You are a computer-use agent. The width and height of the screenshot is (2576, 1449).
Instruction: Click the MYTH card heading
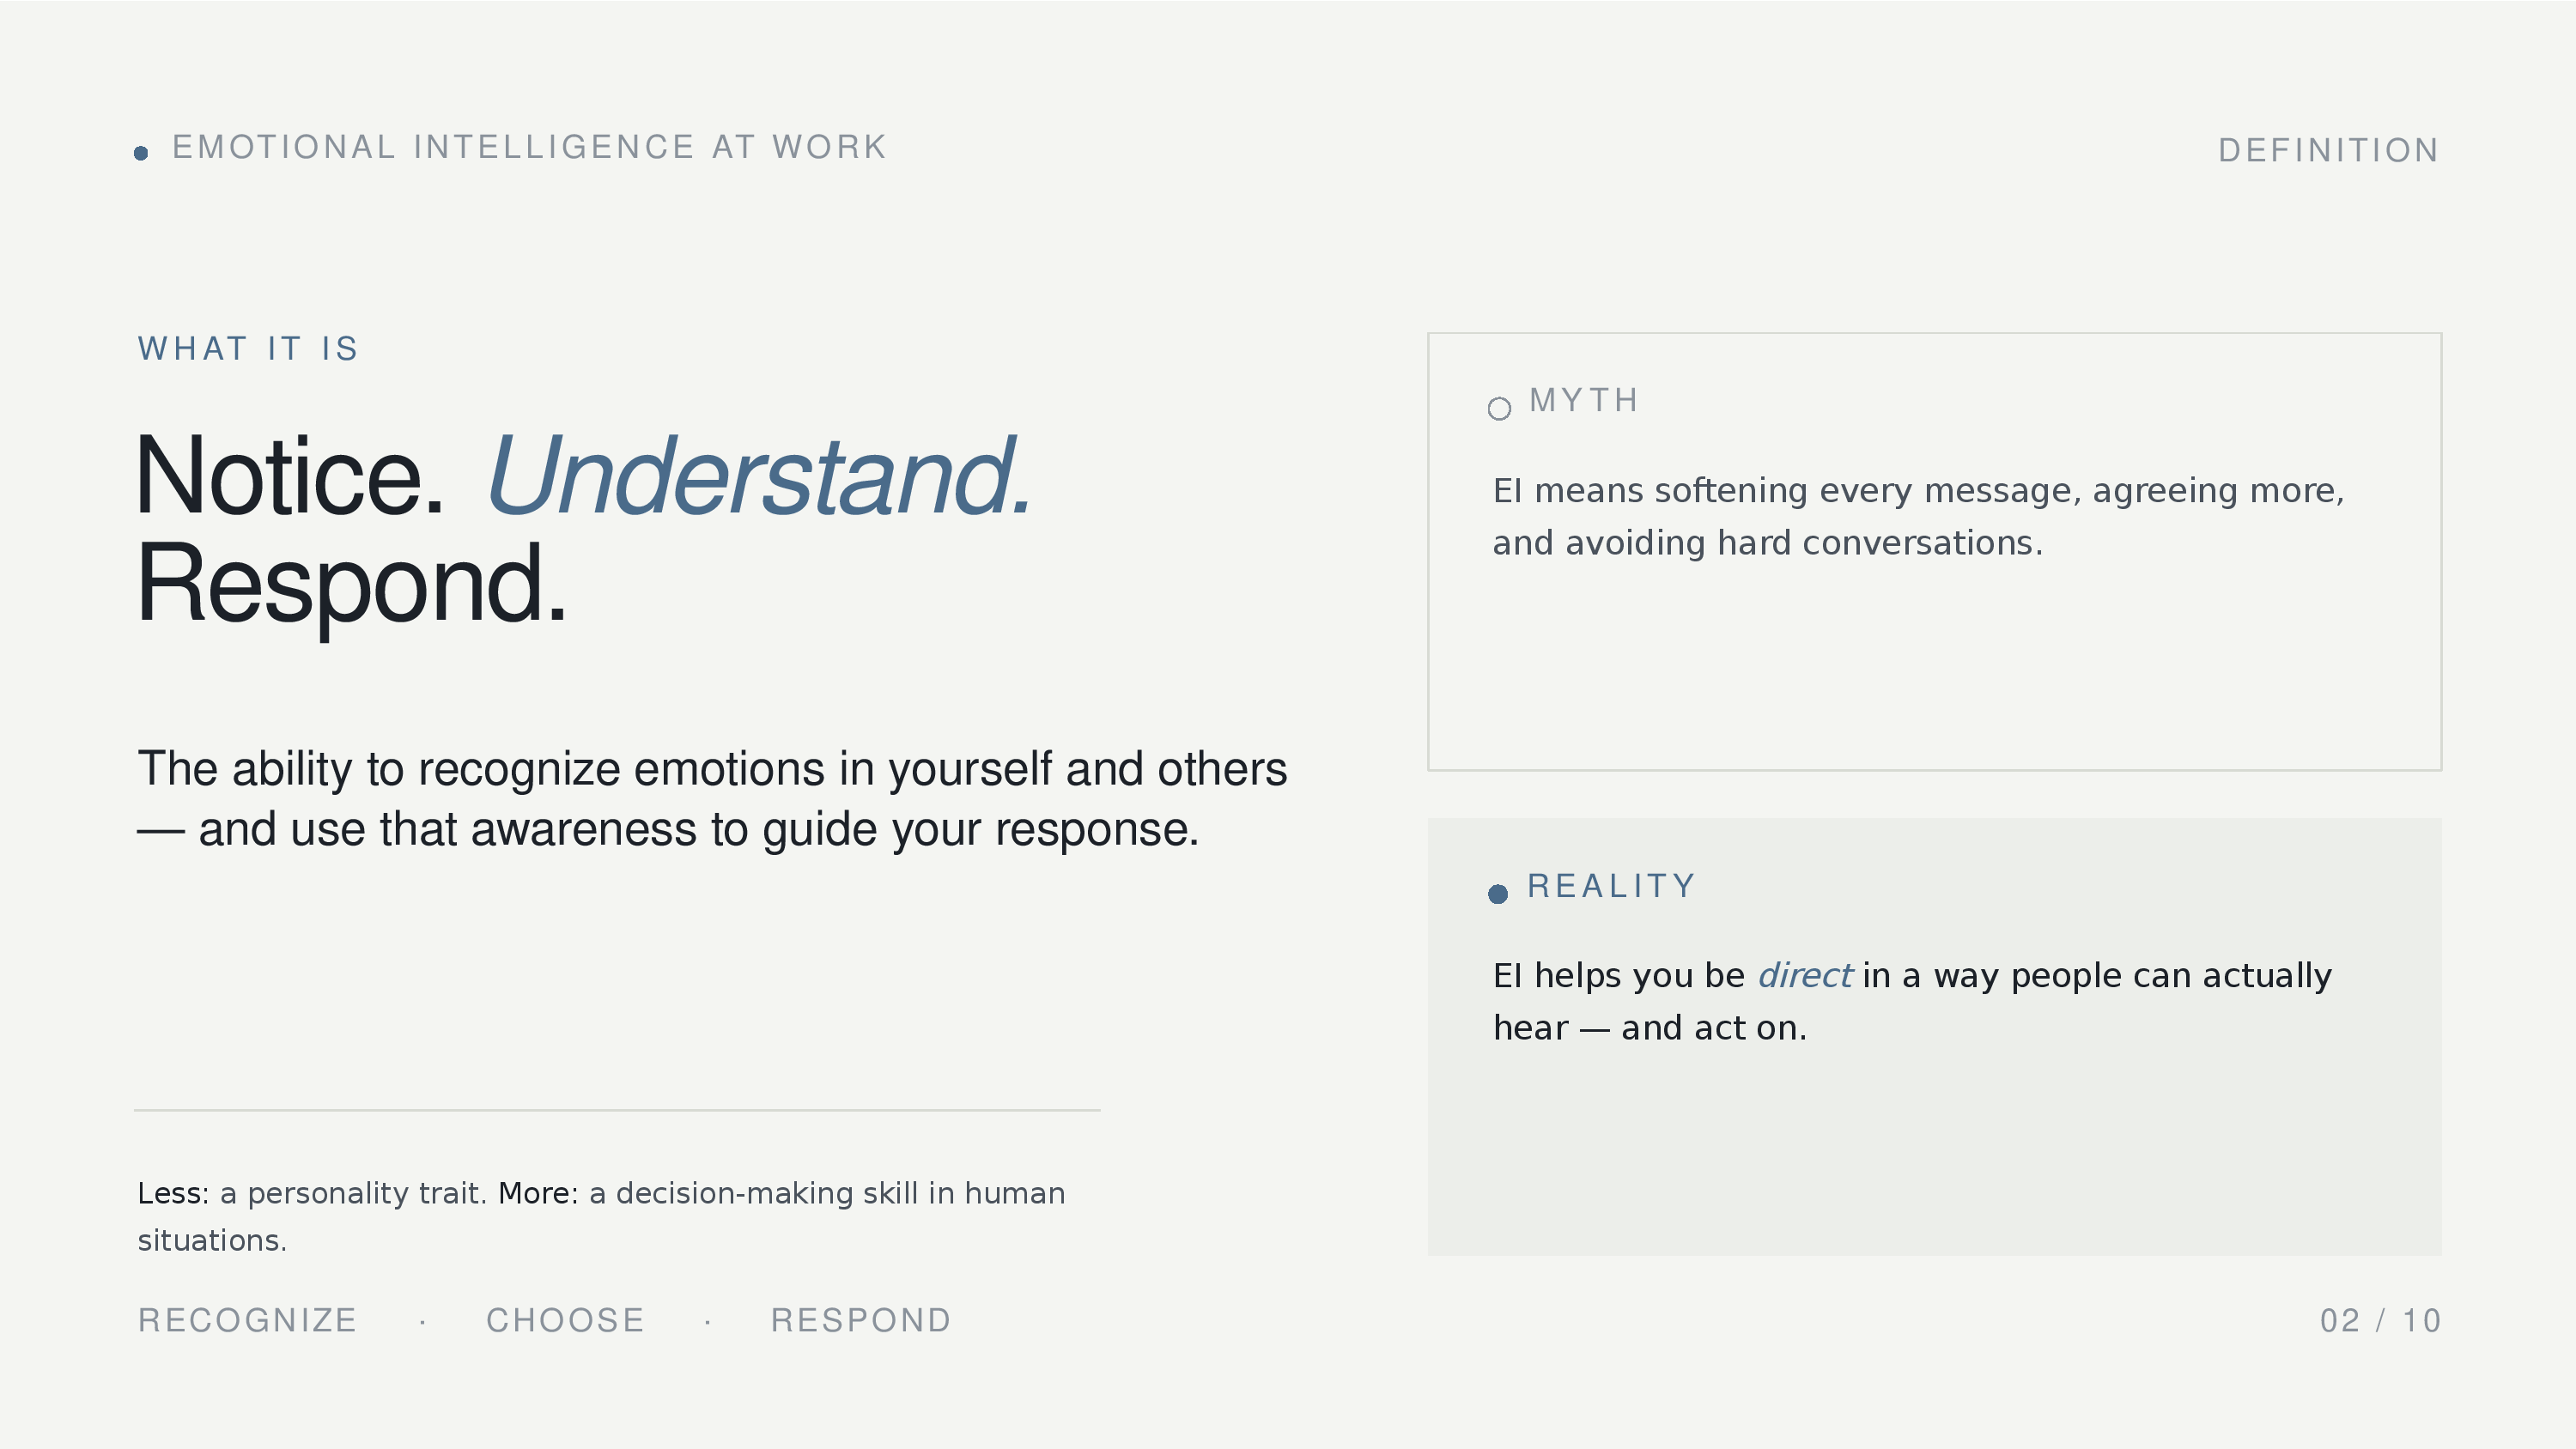[x=1584, y=401]
